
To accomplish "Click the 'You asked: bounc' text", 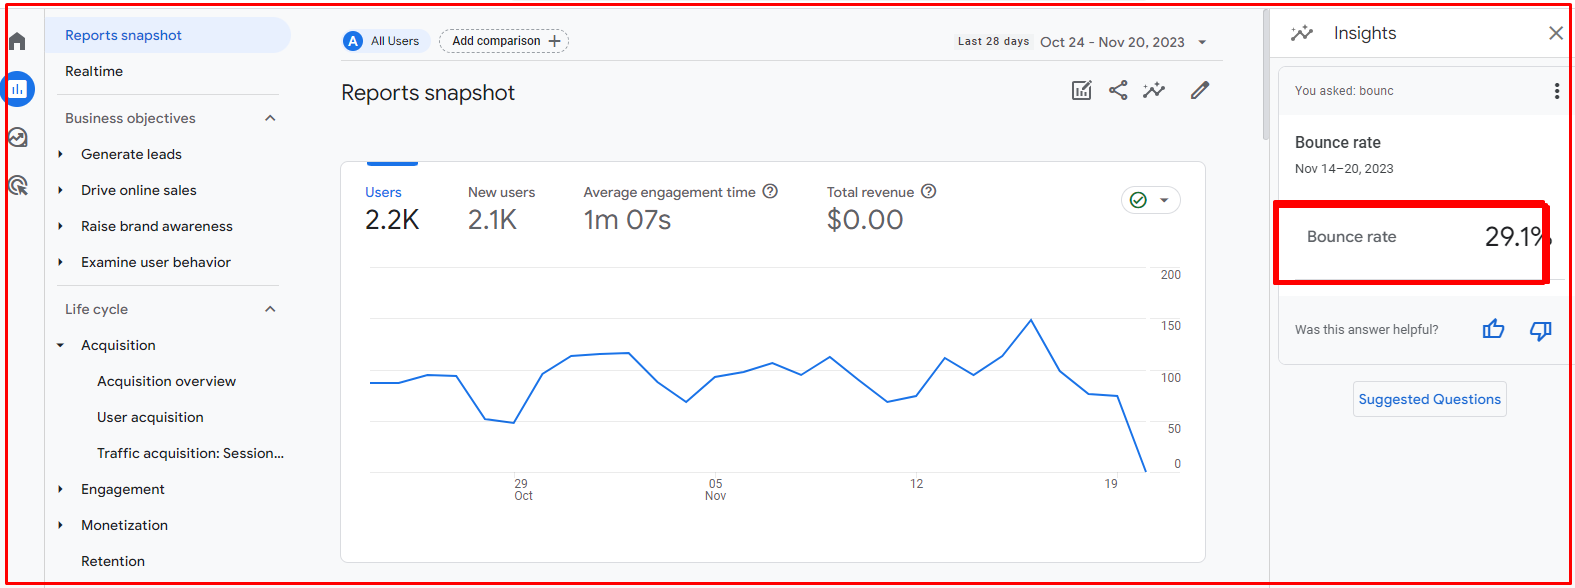I will pos(1344,91).
